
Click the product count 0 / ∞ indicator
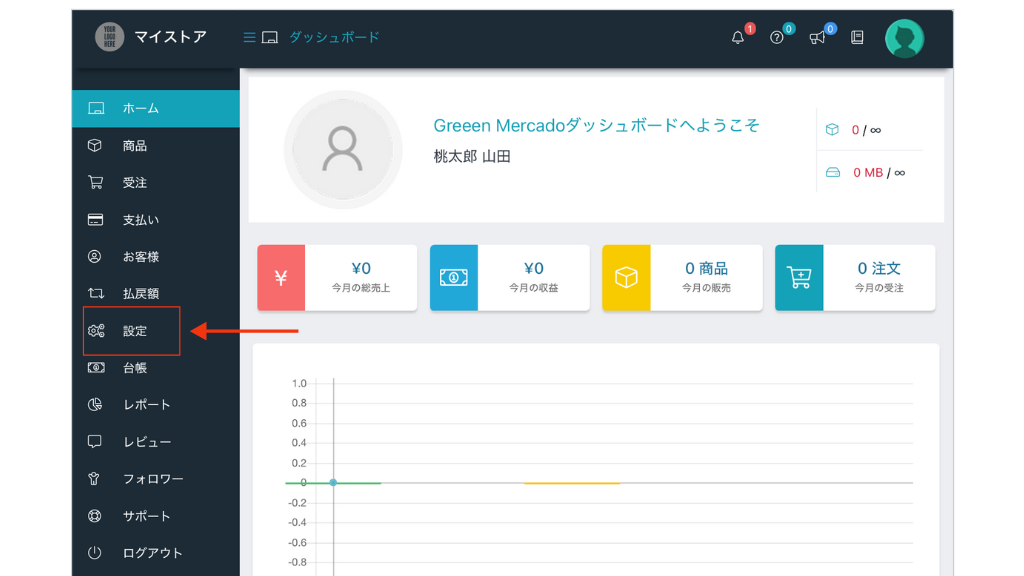coord(866,129)
